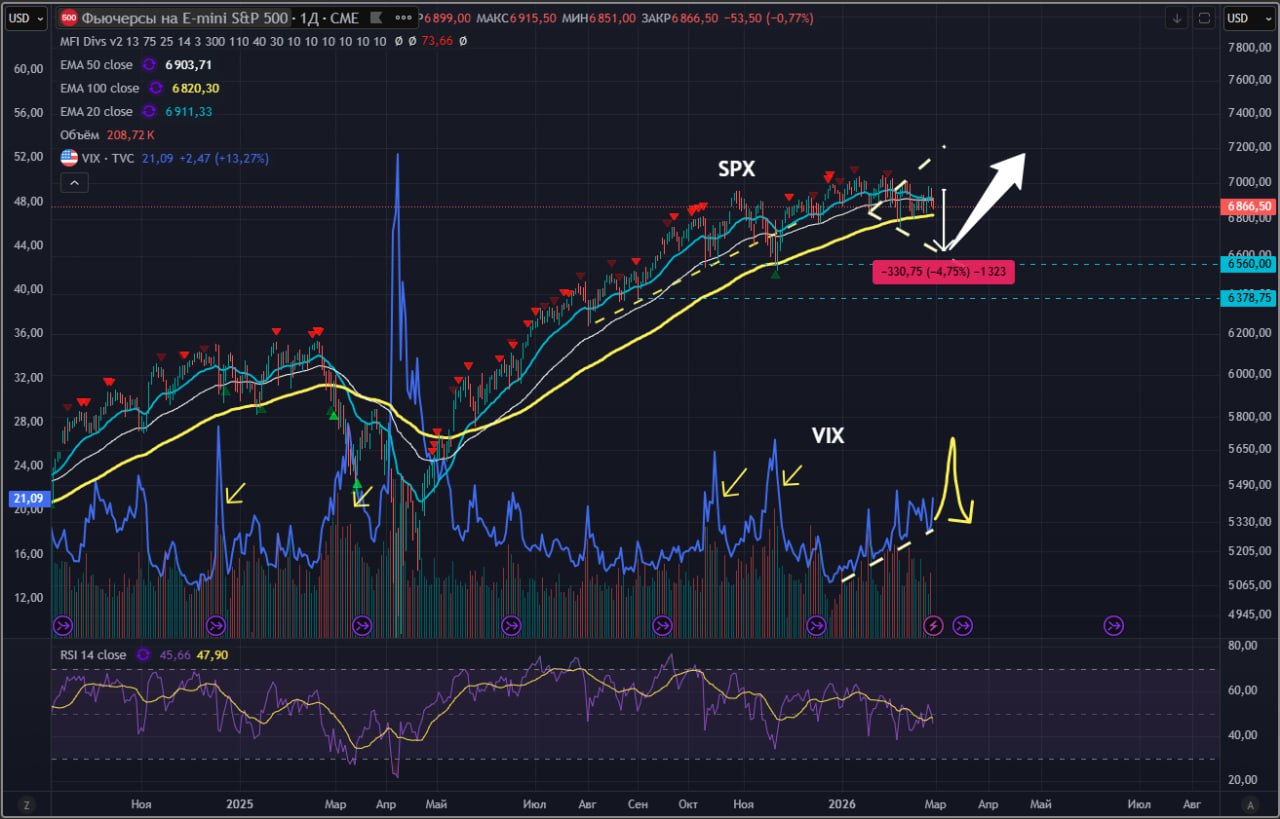Image resolution: width=1280 pixels, height=819 pixels.
Task: Click the US flag icon beside VIX
Action: [x=69, y=158]
